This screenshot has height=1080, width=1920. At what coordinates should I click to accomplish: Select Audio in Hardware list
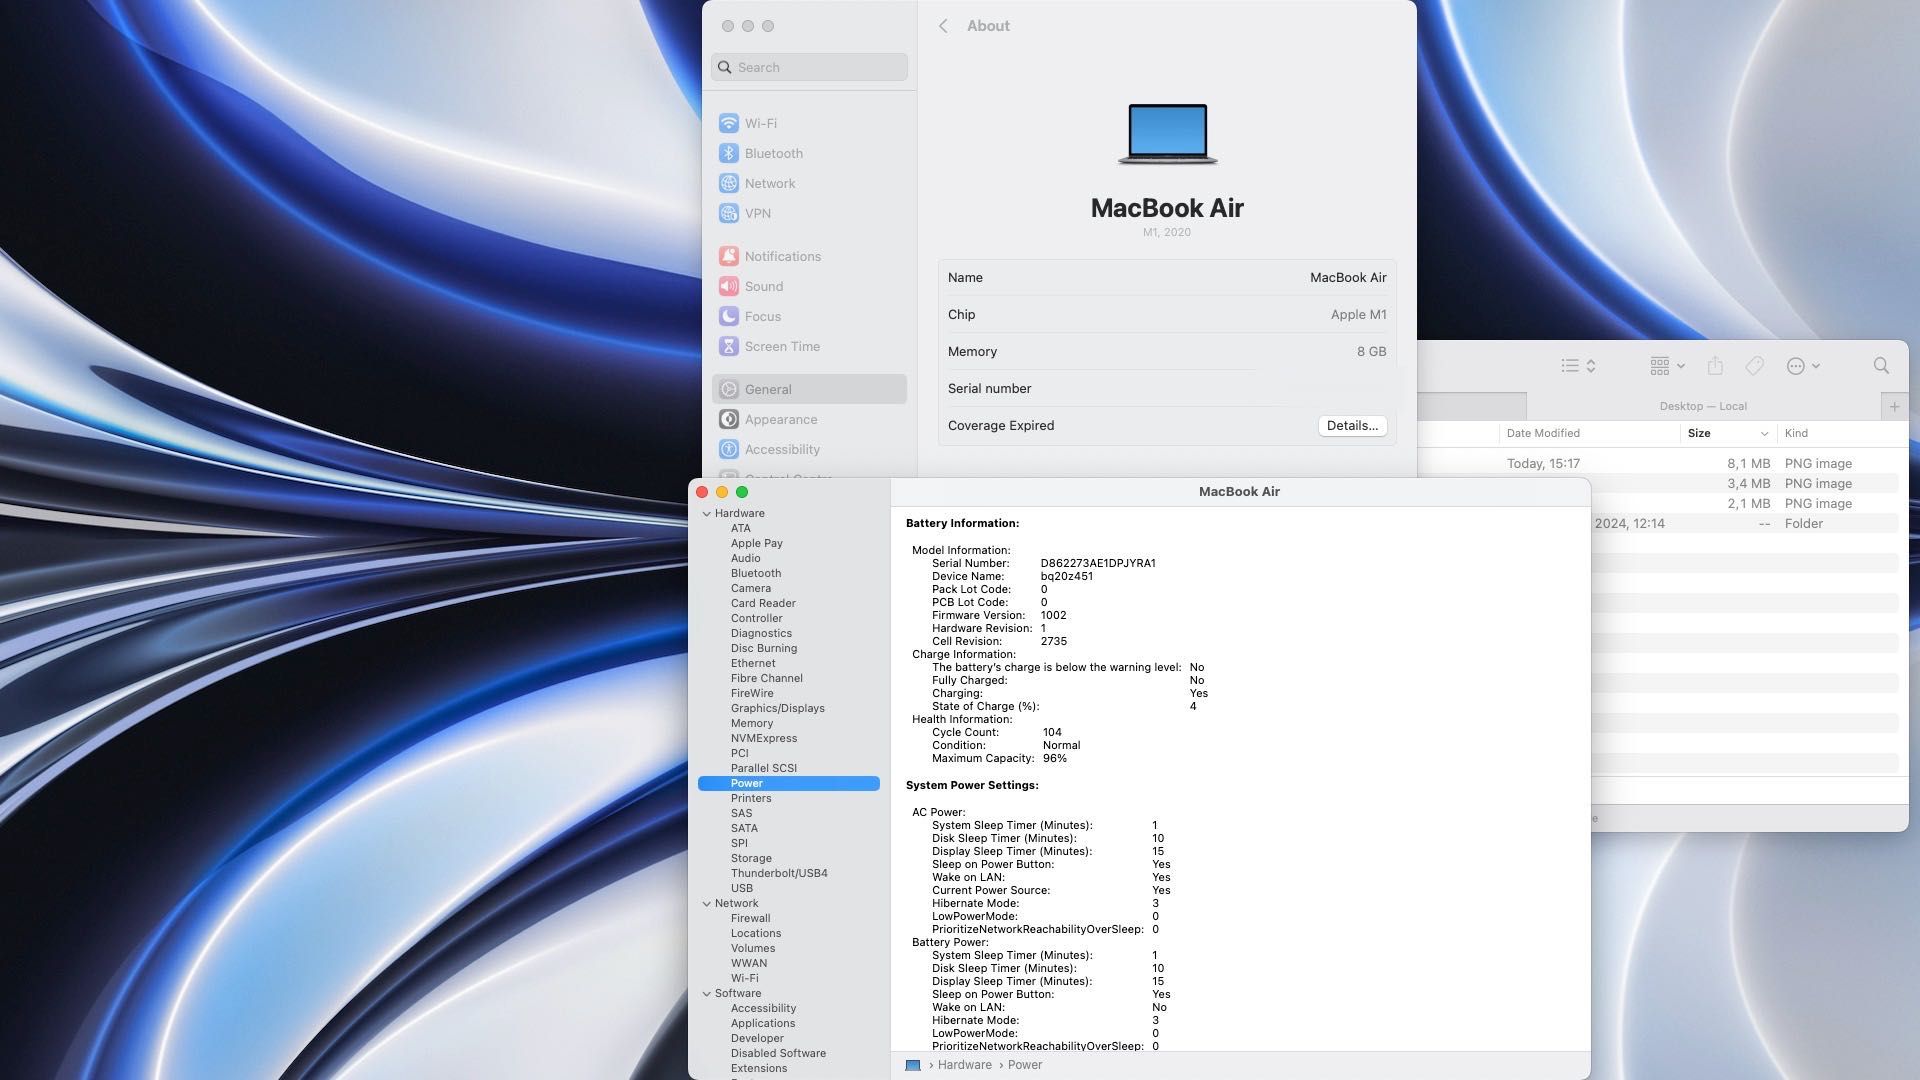pyautogui.click(x=745, y=558)
